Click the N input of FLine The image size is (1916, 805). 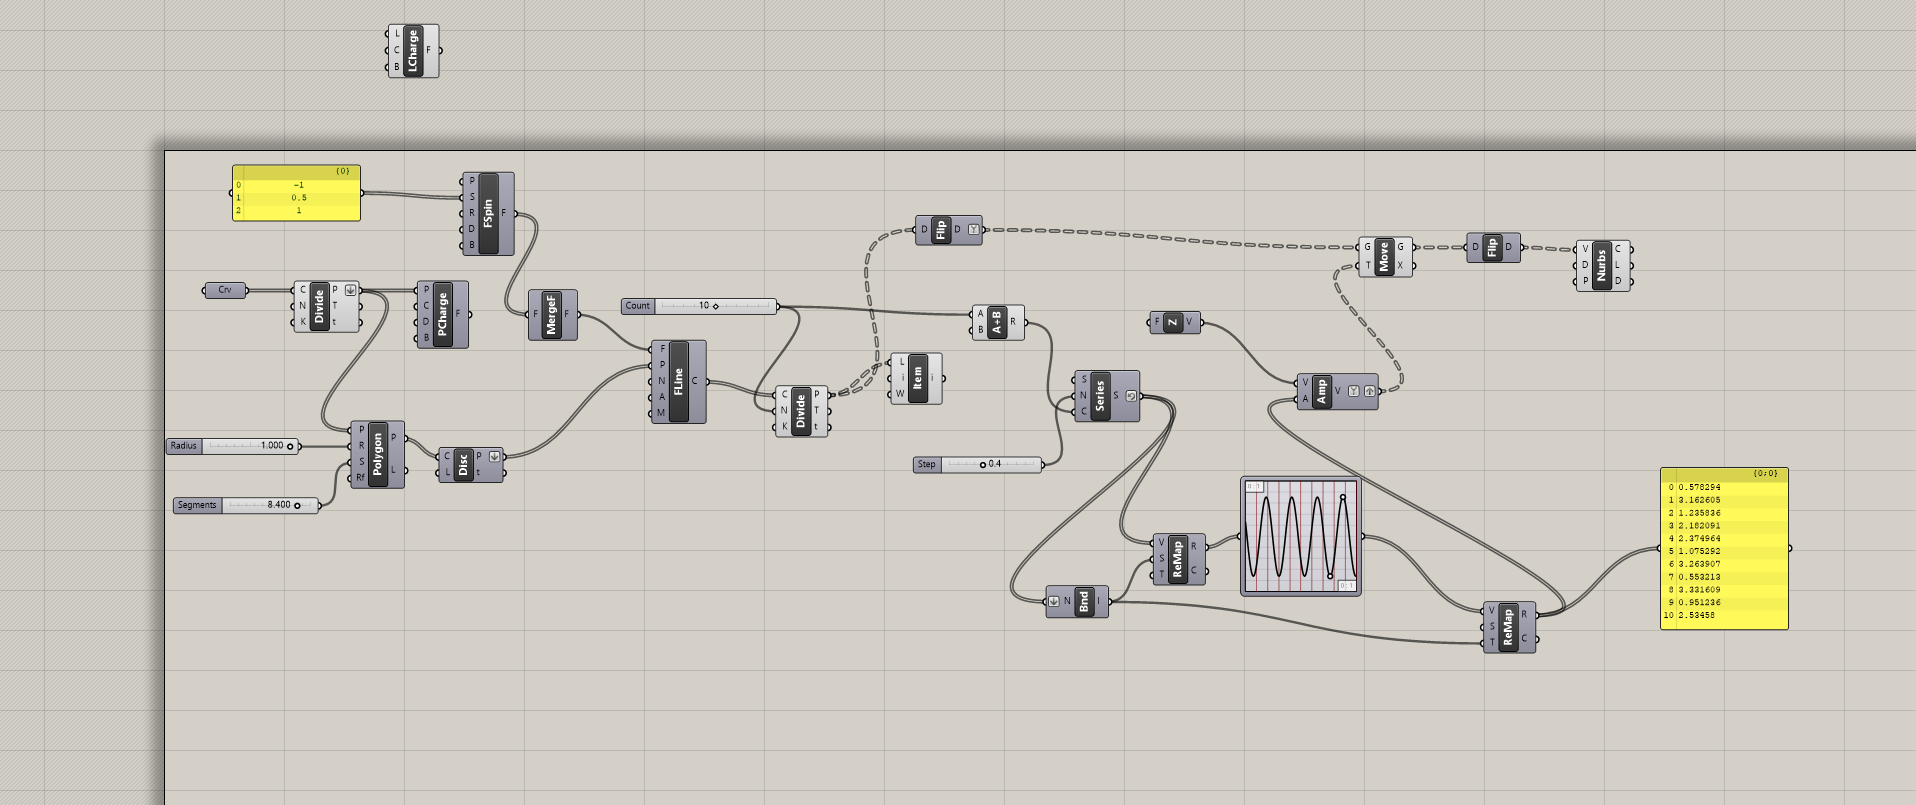[x=662, y=381]
